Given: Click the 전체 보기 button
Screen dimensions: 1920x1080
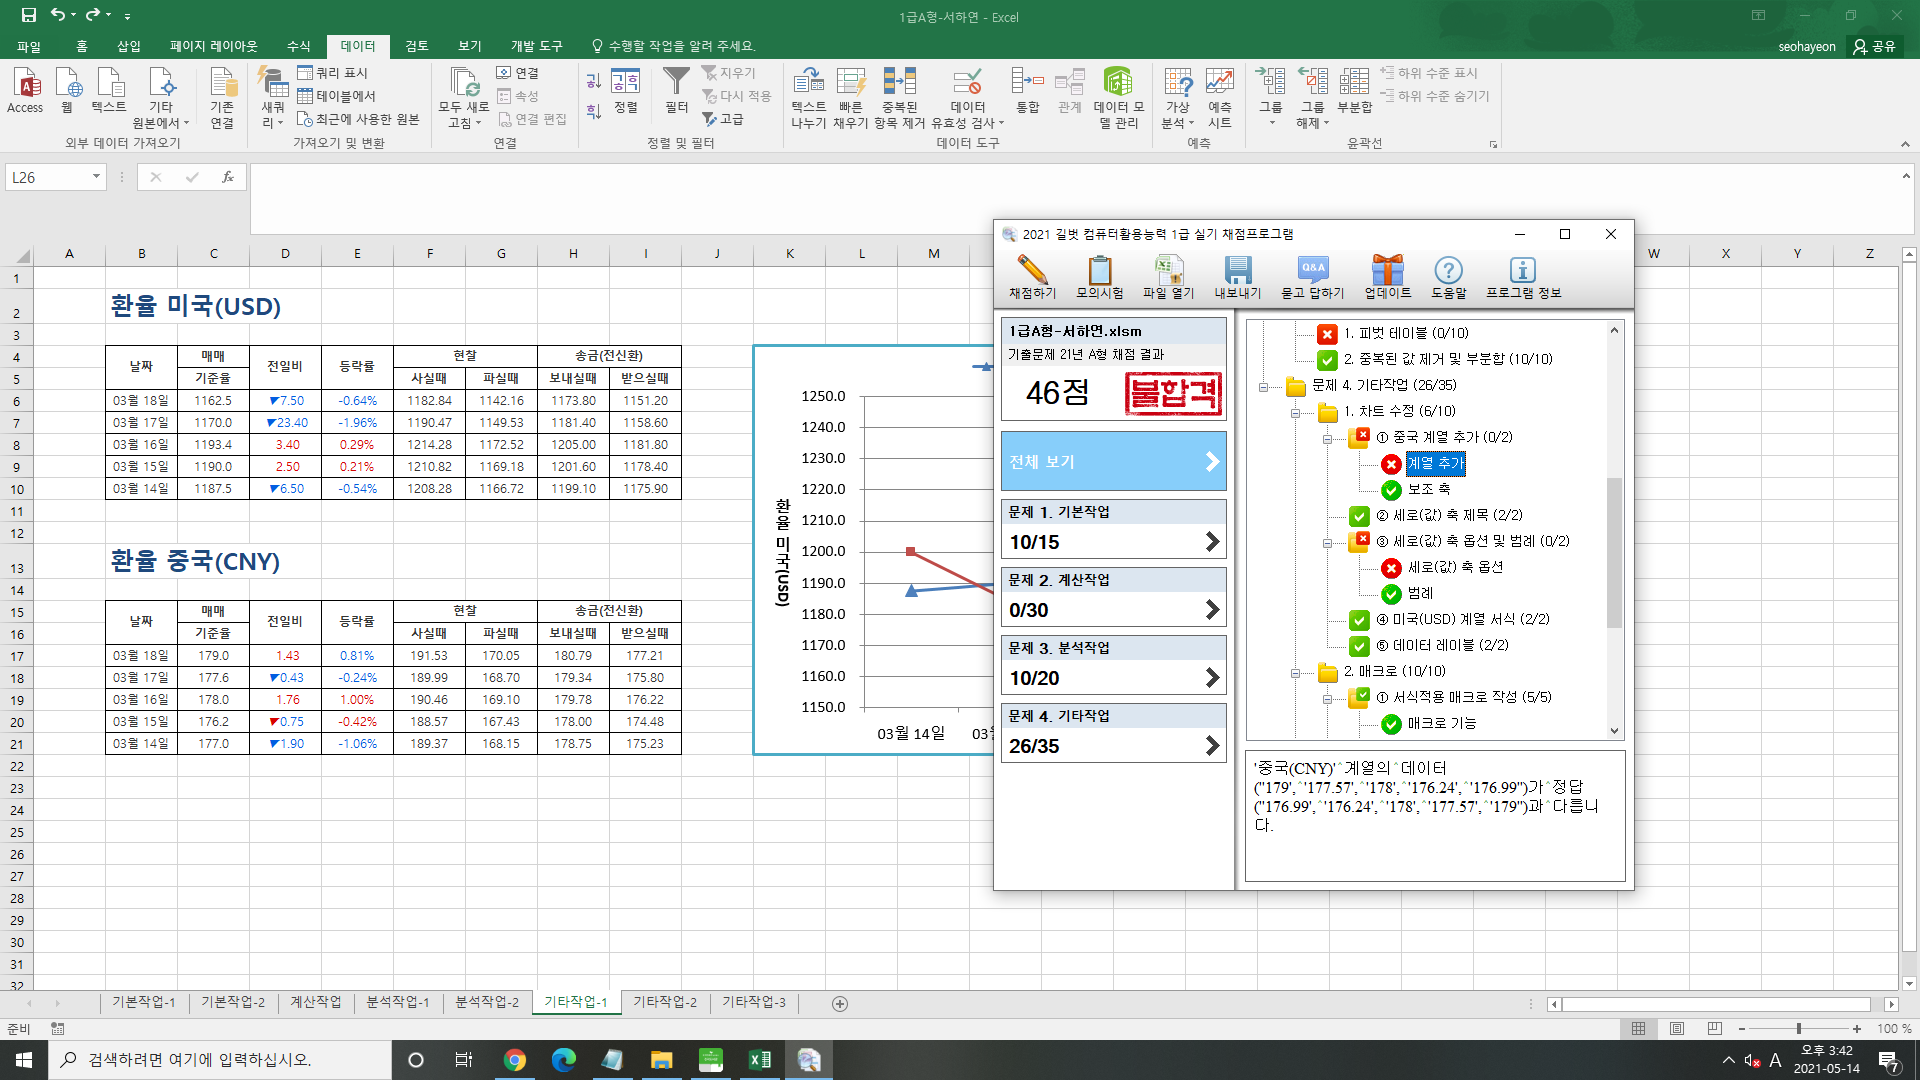Looking at the screenshot, I should (x=1113, y=462).
